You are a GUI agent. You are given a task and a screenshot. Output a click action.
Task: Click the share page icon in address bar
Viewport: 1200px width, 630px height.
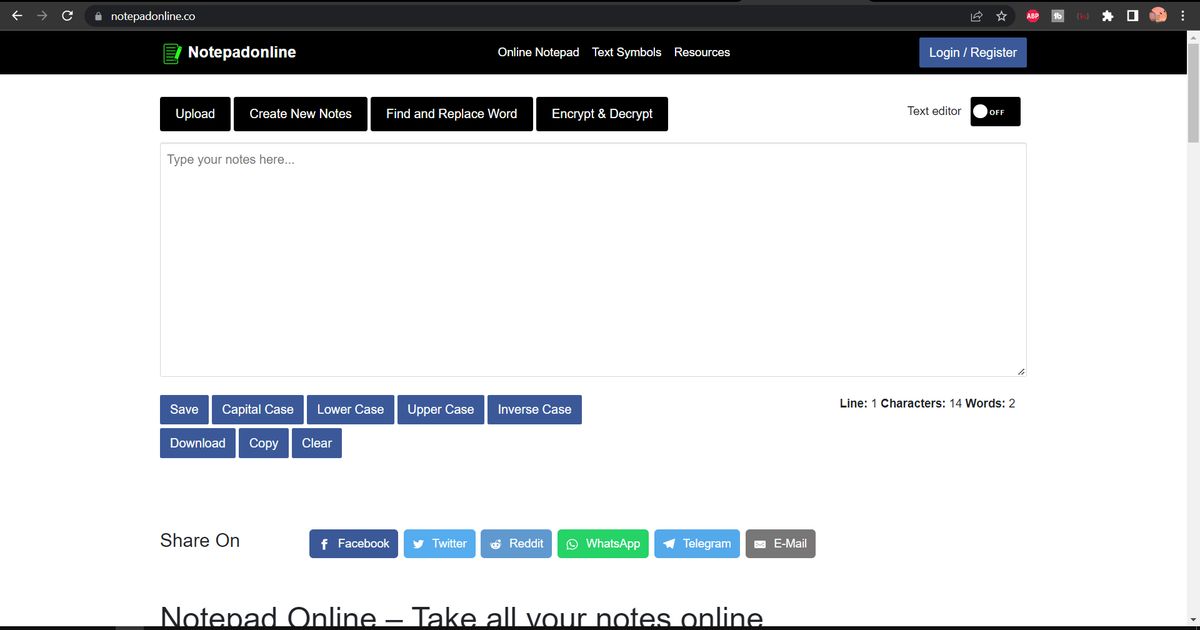point(976,16)
